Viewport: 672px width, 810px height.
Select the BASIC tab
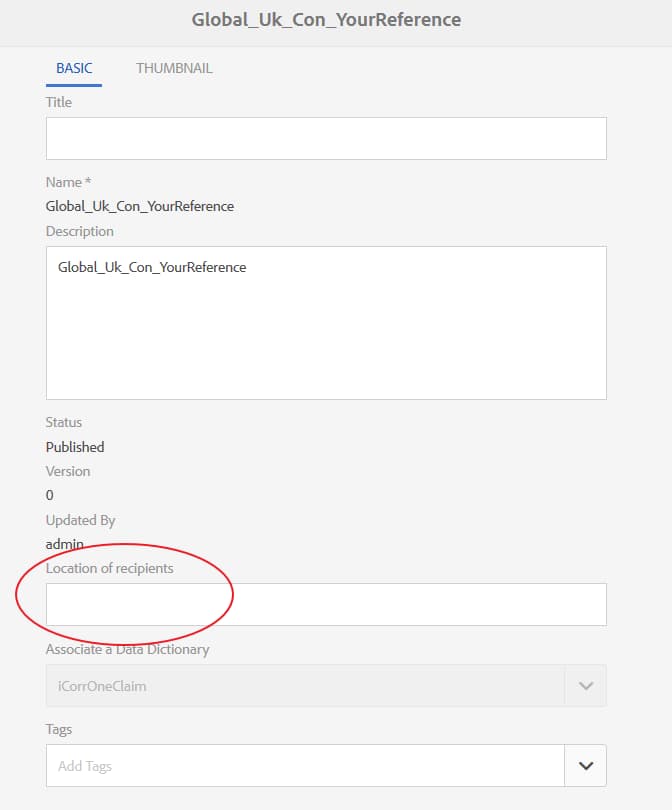pos(73,68)
